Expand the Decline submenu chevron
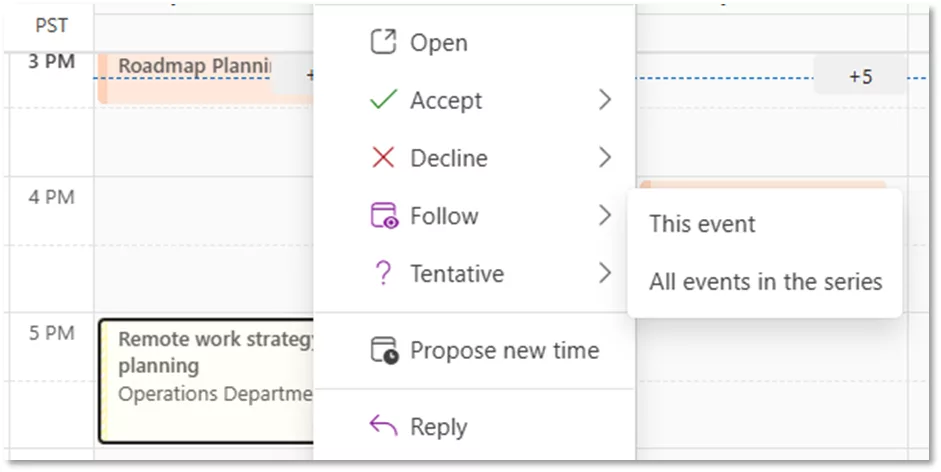The width and height of the screenshot is (941, 472). (x=605, y=157)
